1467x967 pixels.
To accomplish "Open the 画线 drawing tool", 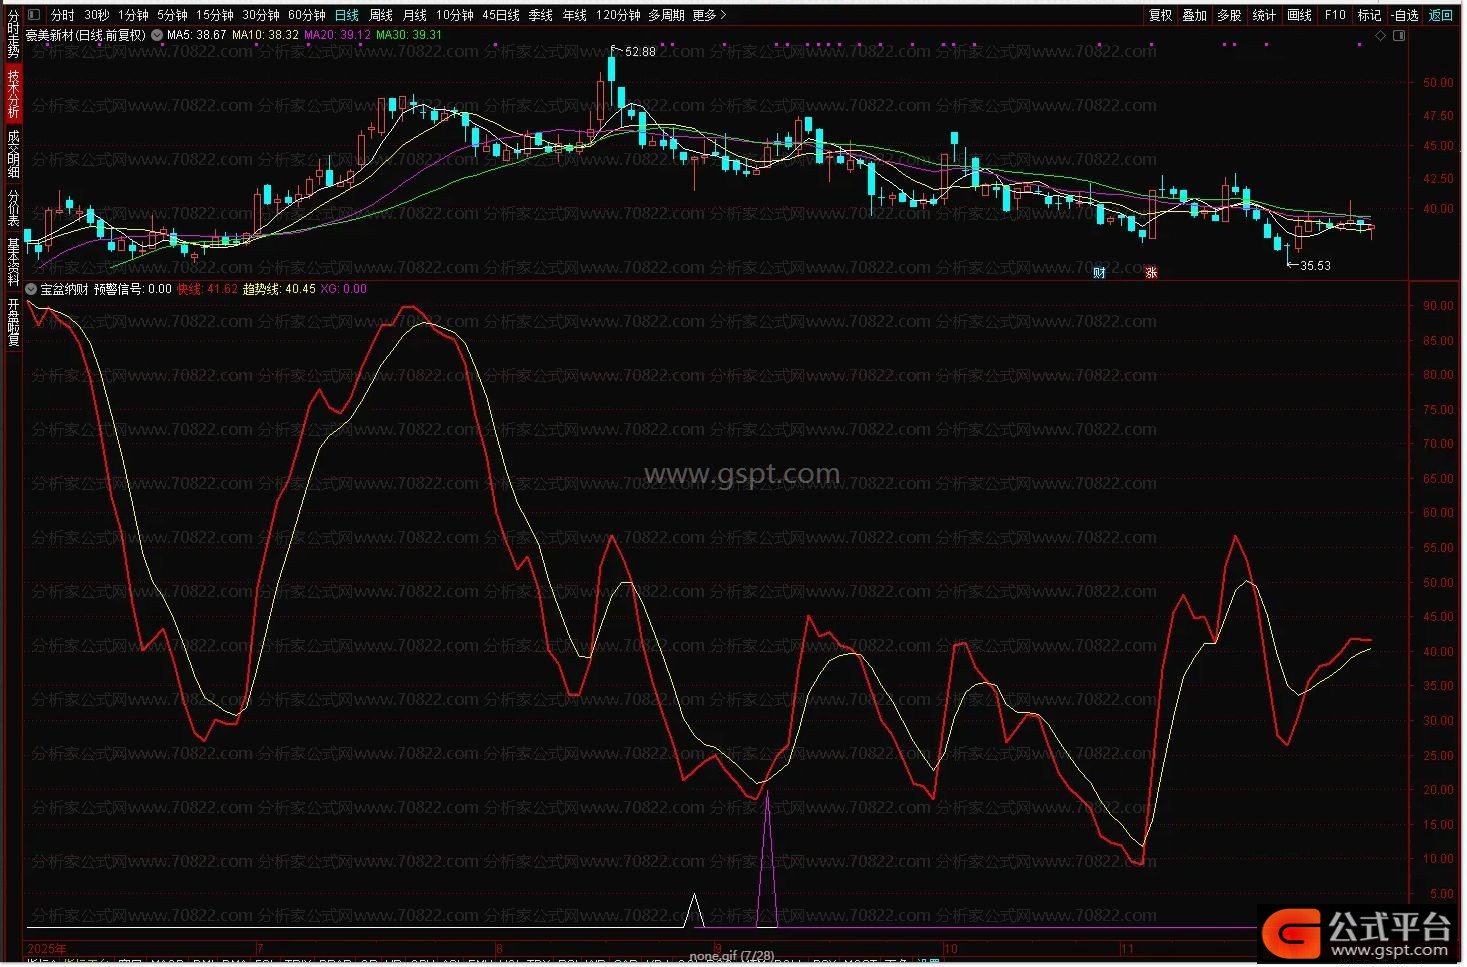I will point(1299,15).
